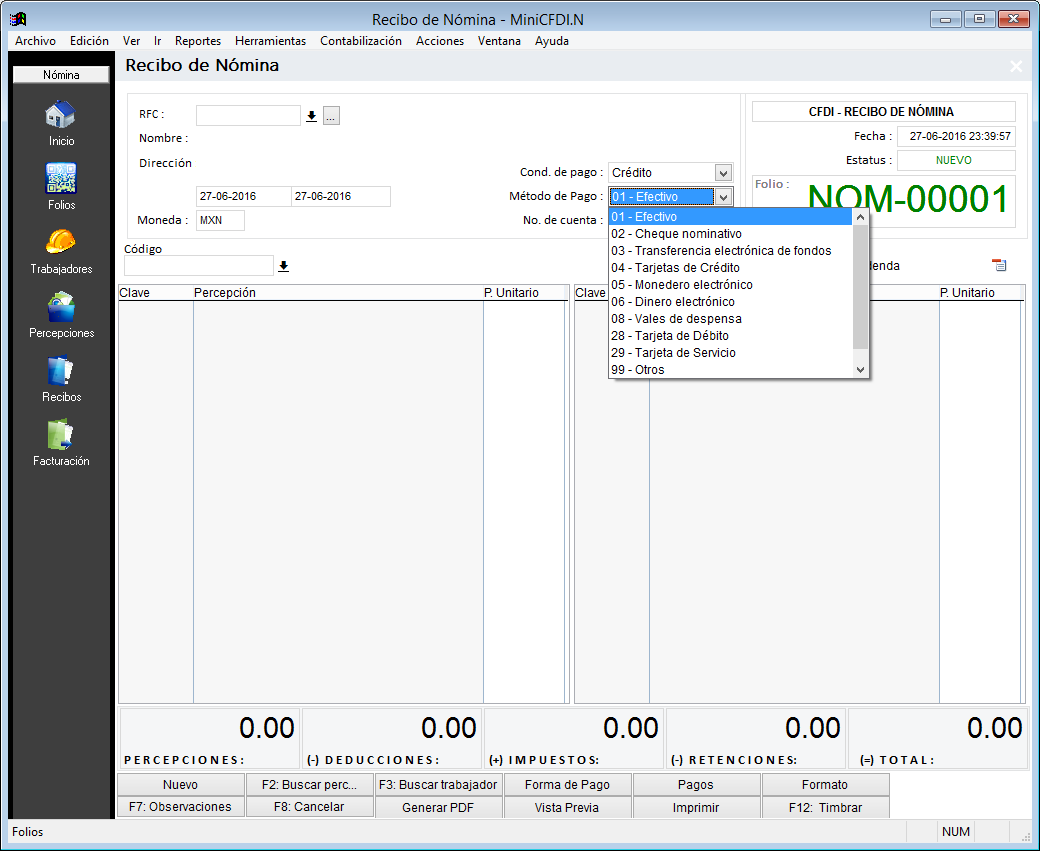Open the Edición menu

tap(89, 41)
